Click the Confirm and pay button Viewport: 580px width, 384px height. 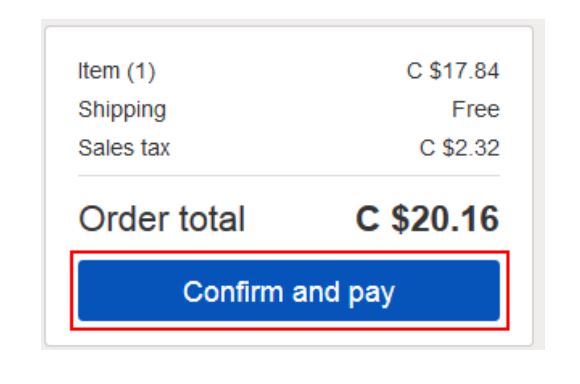pos(289,290)
